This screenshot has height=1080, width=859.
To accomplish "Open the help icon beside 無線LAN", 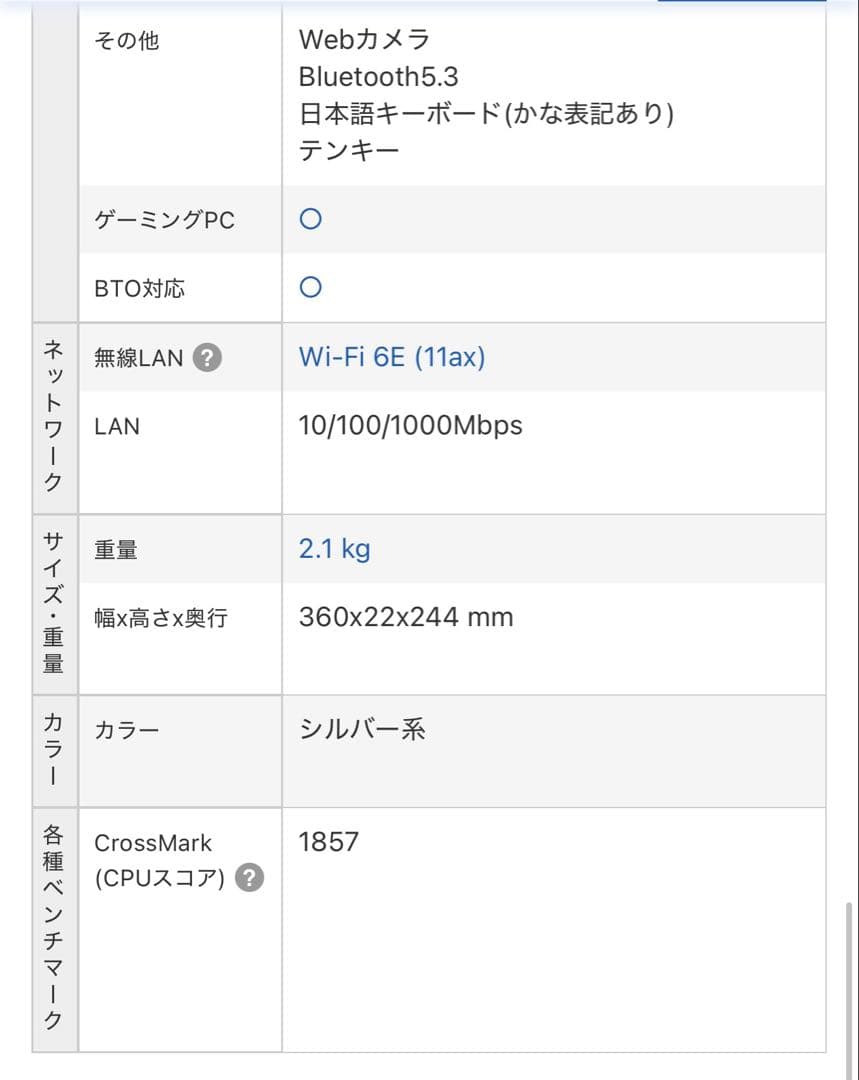I will pos(207,357).
